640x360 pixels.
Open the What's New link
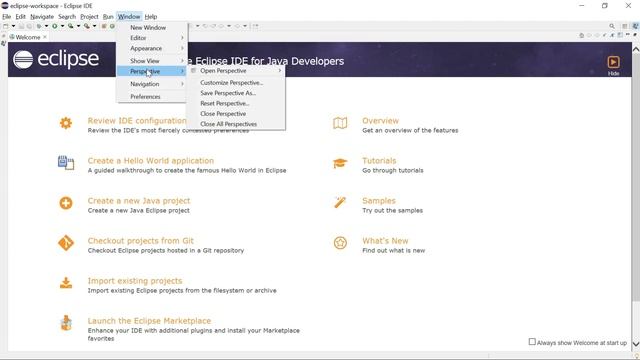(385, 240)
